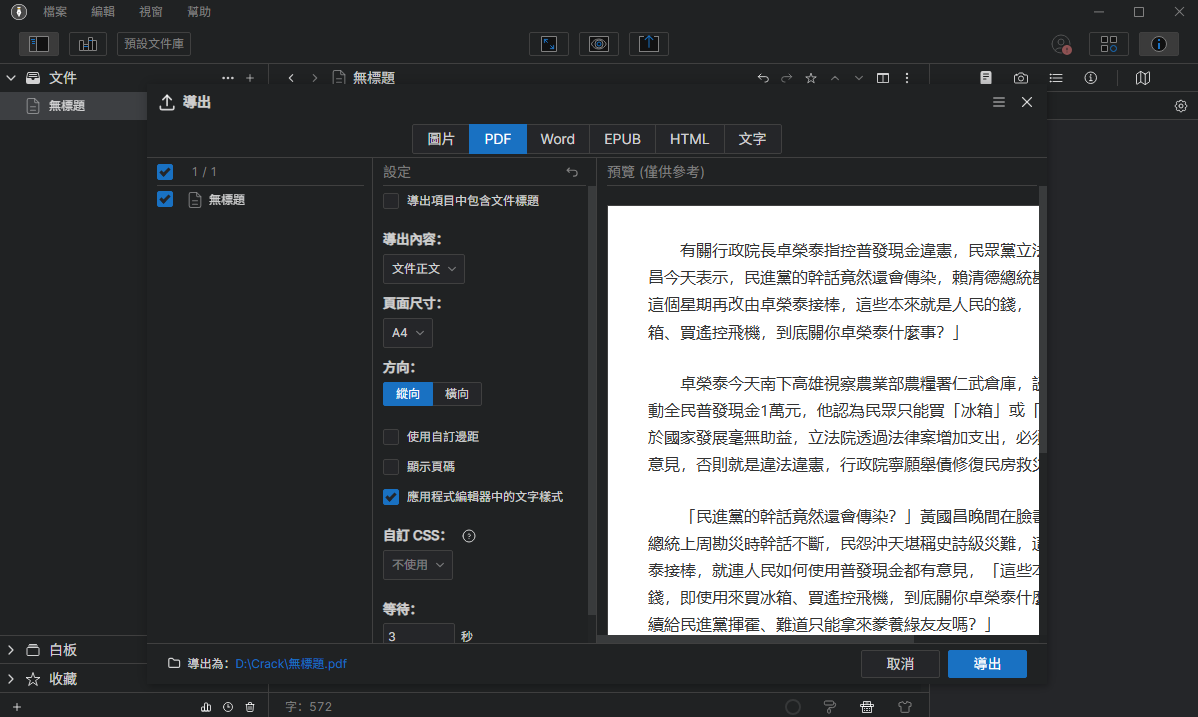Open the 預設文件庫 library button

pos(154,44)
